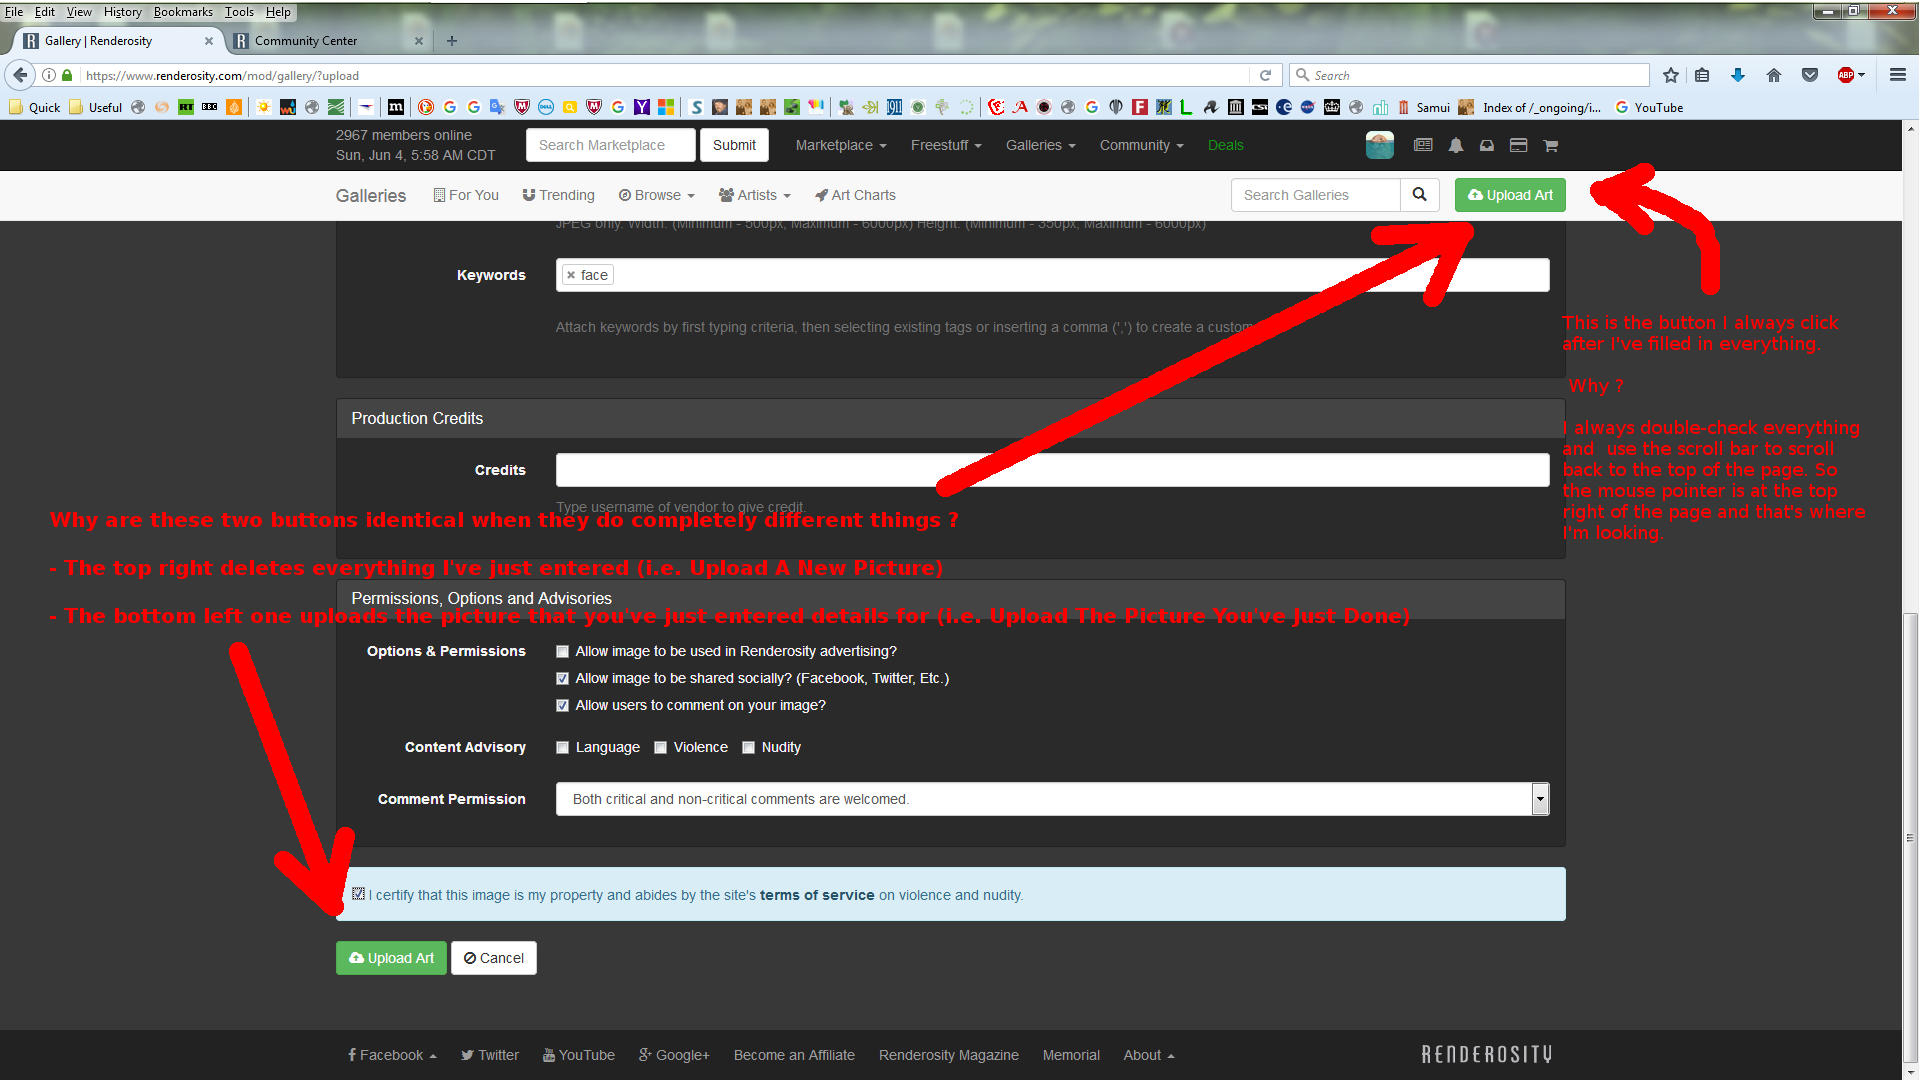1920x1080 pixels.
Task: Open the Bookmarks menu
Action: click(x=183, y=12)
